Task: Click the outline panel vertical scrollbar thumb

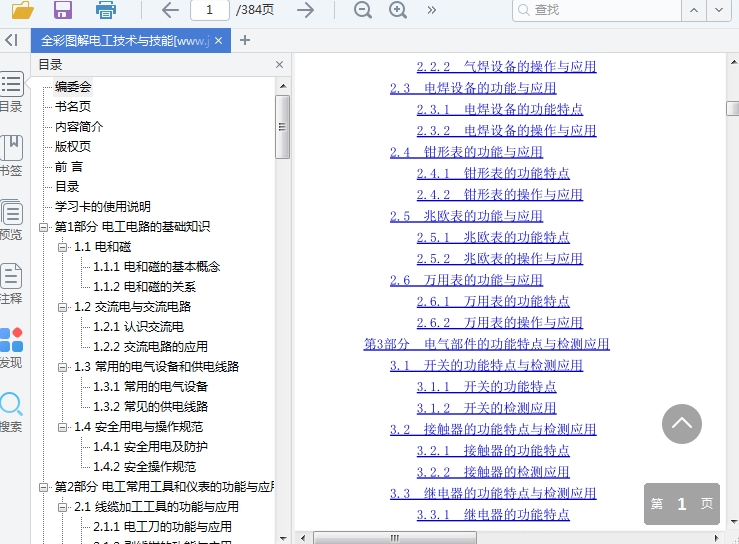Action: coord(282,127)
